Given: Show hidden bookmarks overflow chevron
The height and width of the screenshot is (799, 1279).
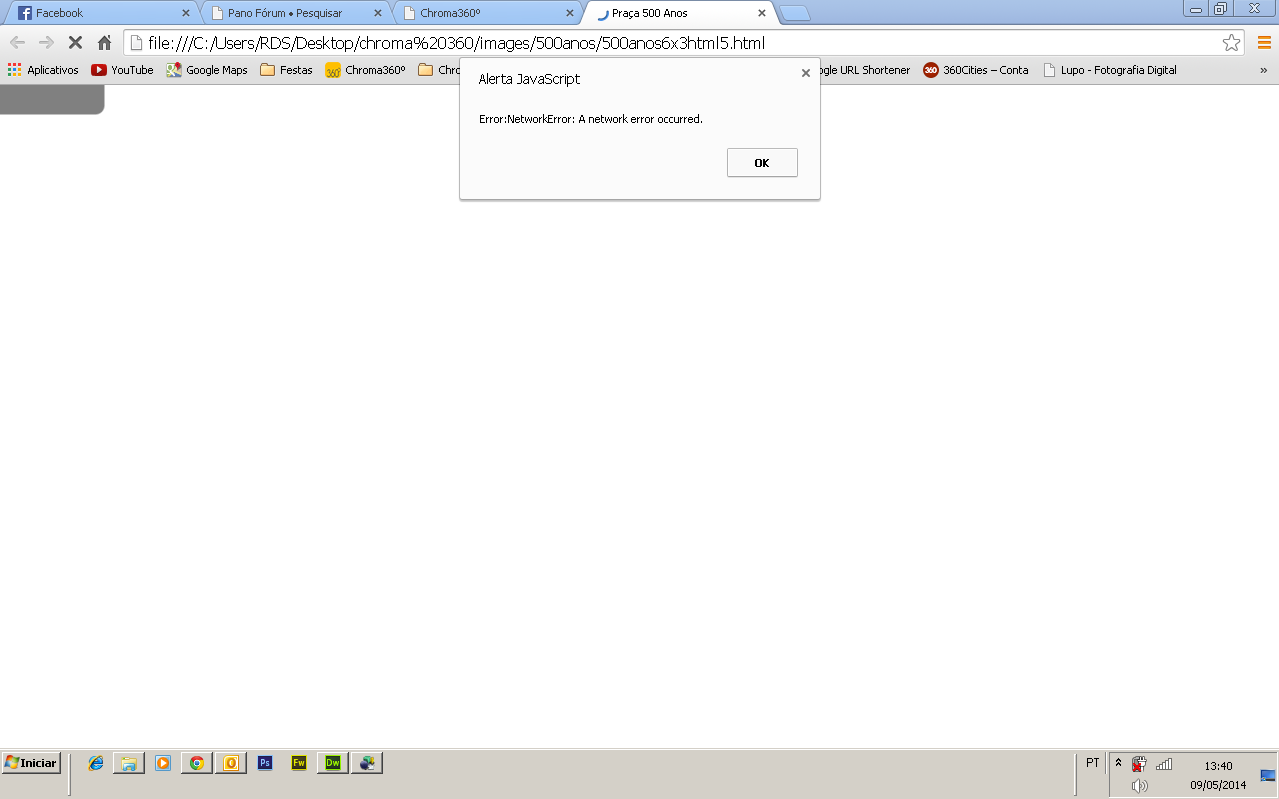Looking at the screenshot, I should point(1263,70).
